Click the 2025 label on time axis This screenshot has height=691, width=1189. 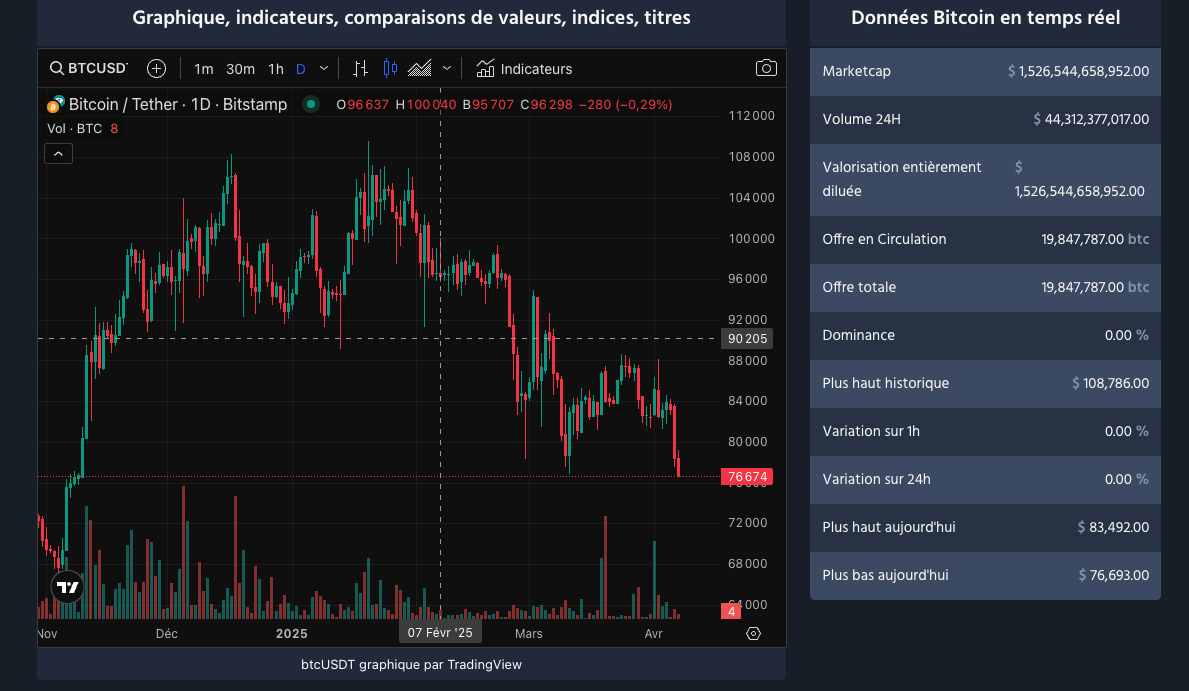(292, 633)
